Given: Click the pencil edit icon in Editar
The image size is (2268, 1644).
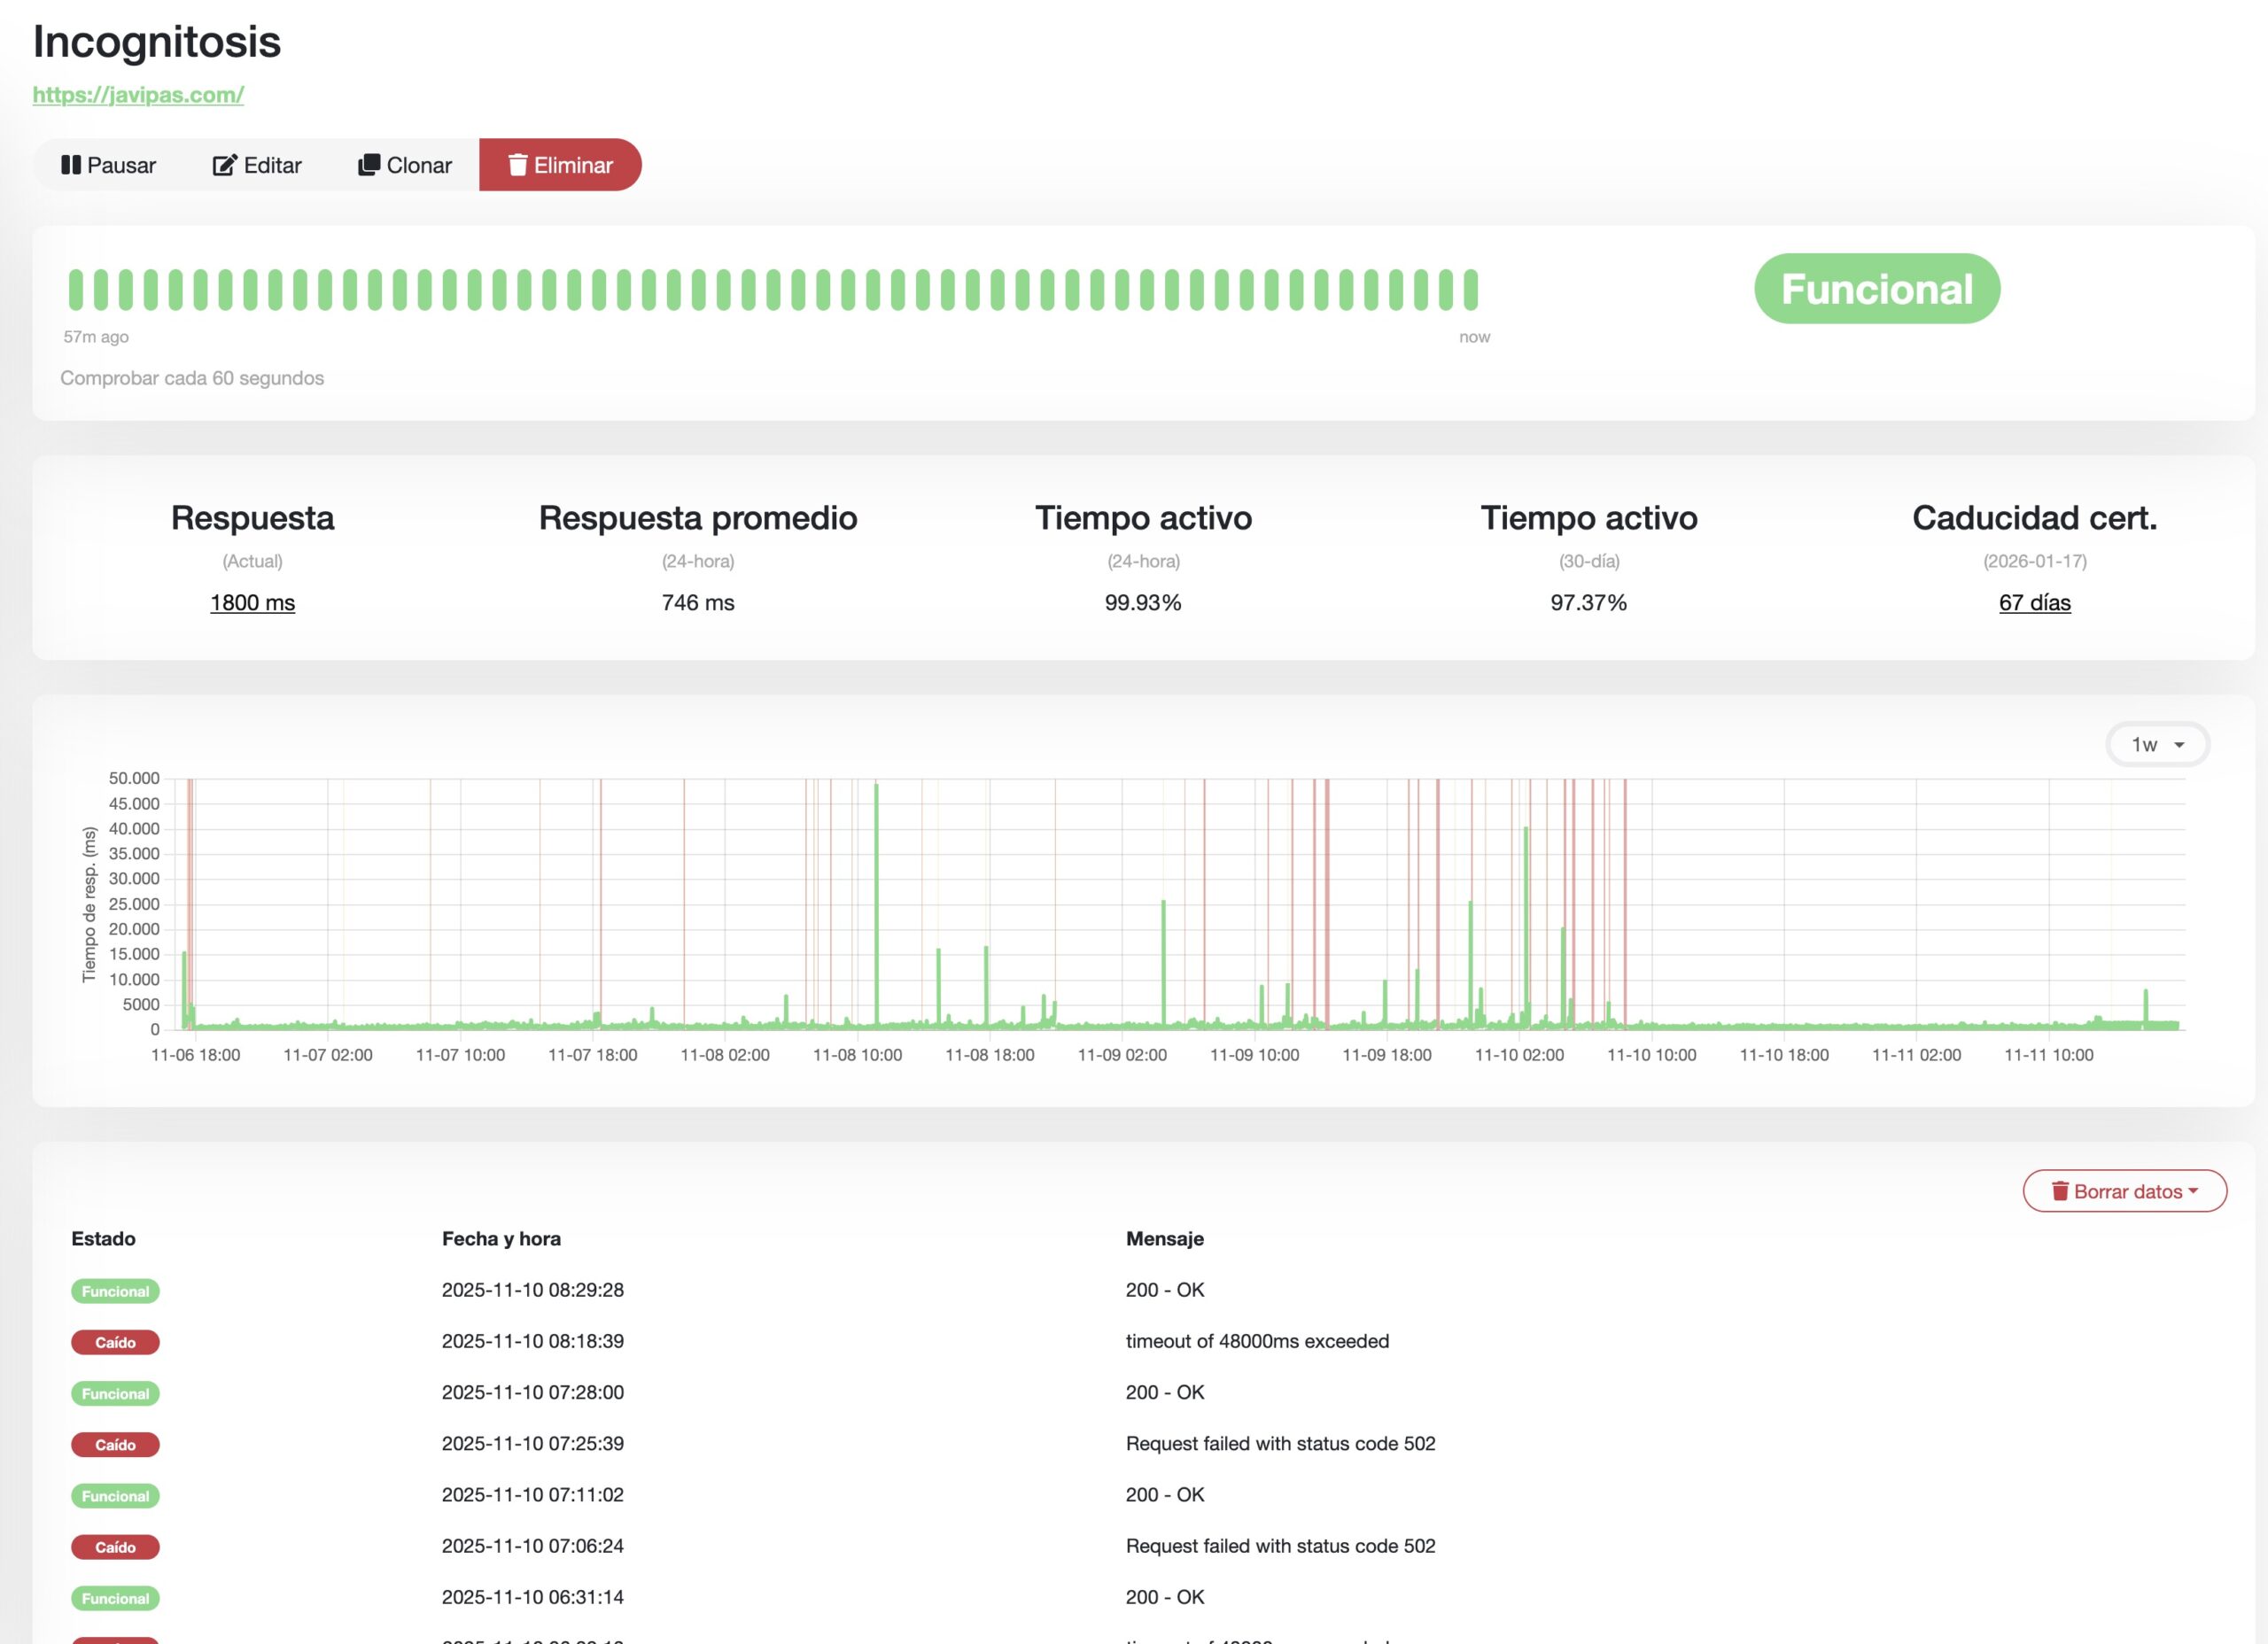Looking at the screenshot, I should click(x=224, y=165).
